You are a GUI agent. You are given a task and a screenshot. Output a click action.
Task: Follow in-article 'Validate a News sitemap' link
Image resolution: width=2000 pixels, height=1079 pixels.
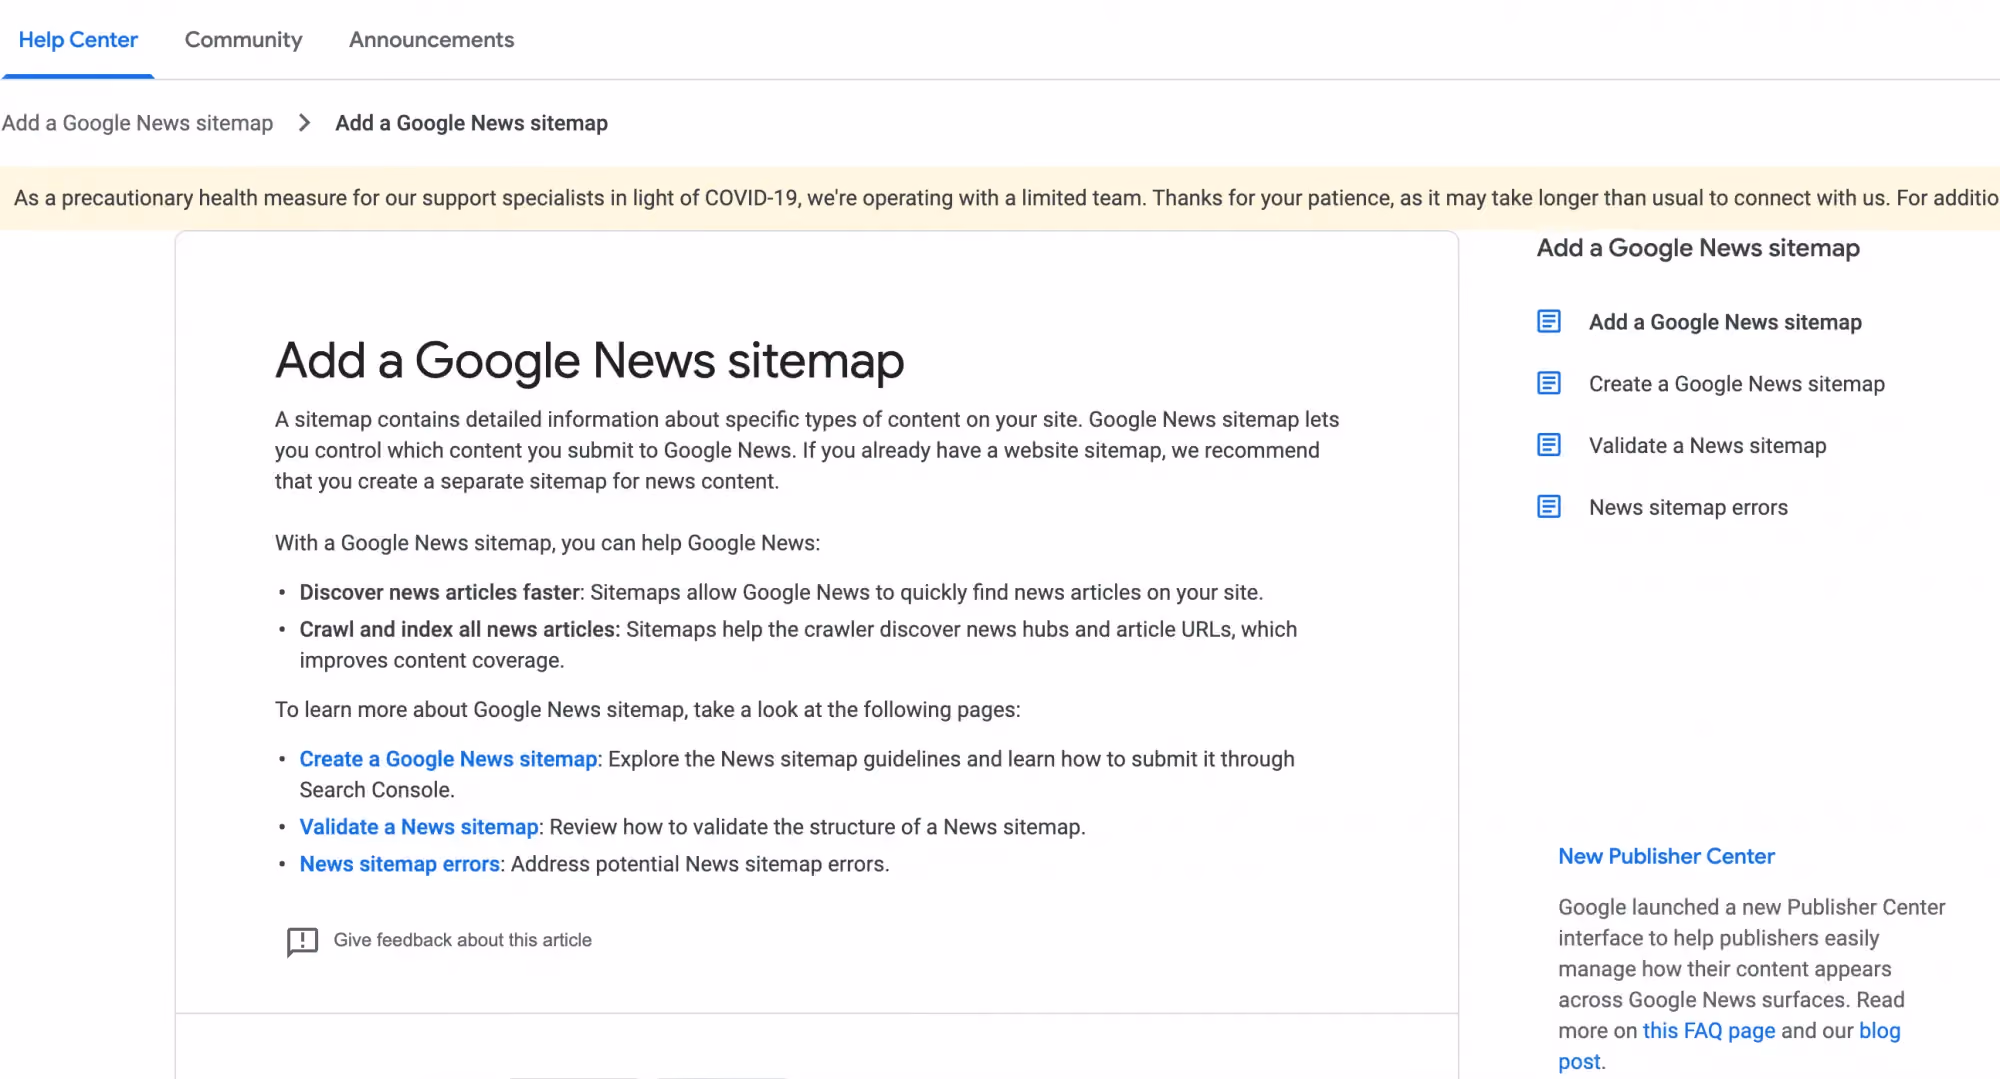pos(419,827)
